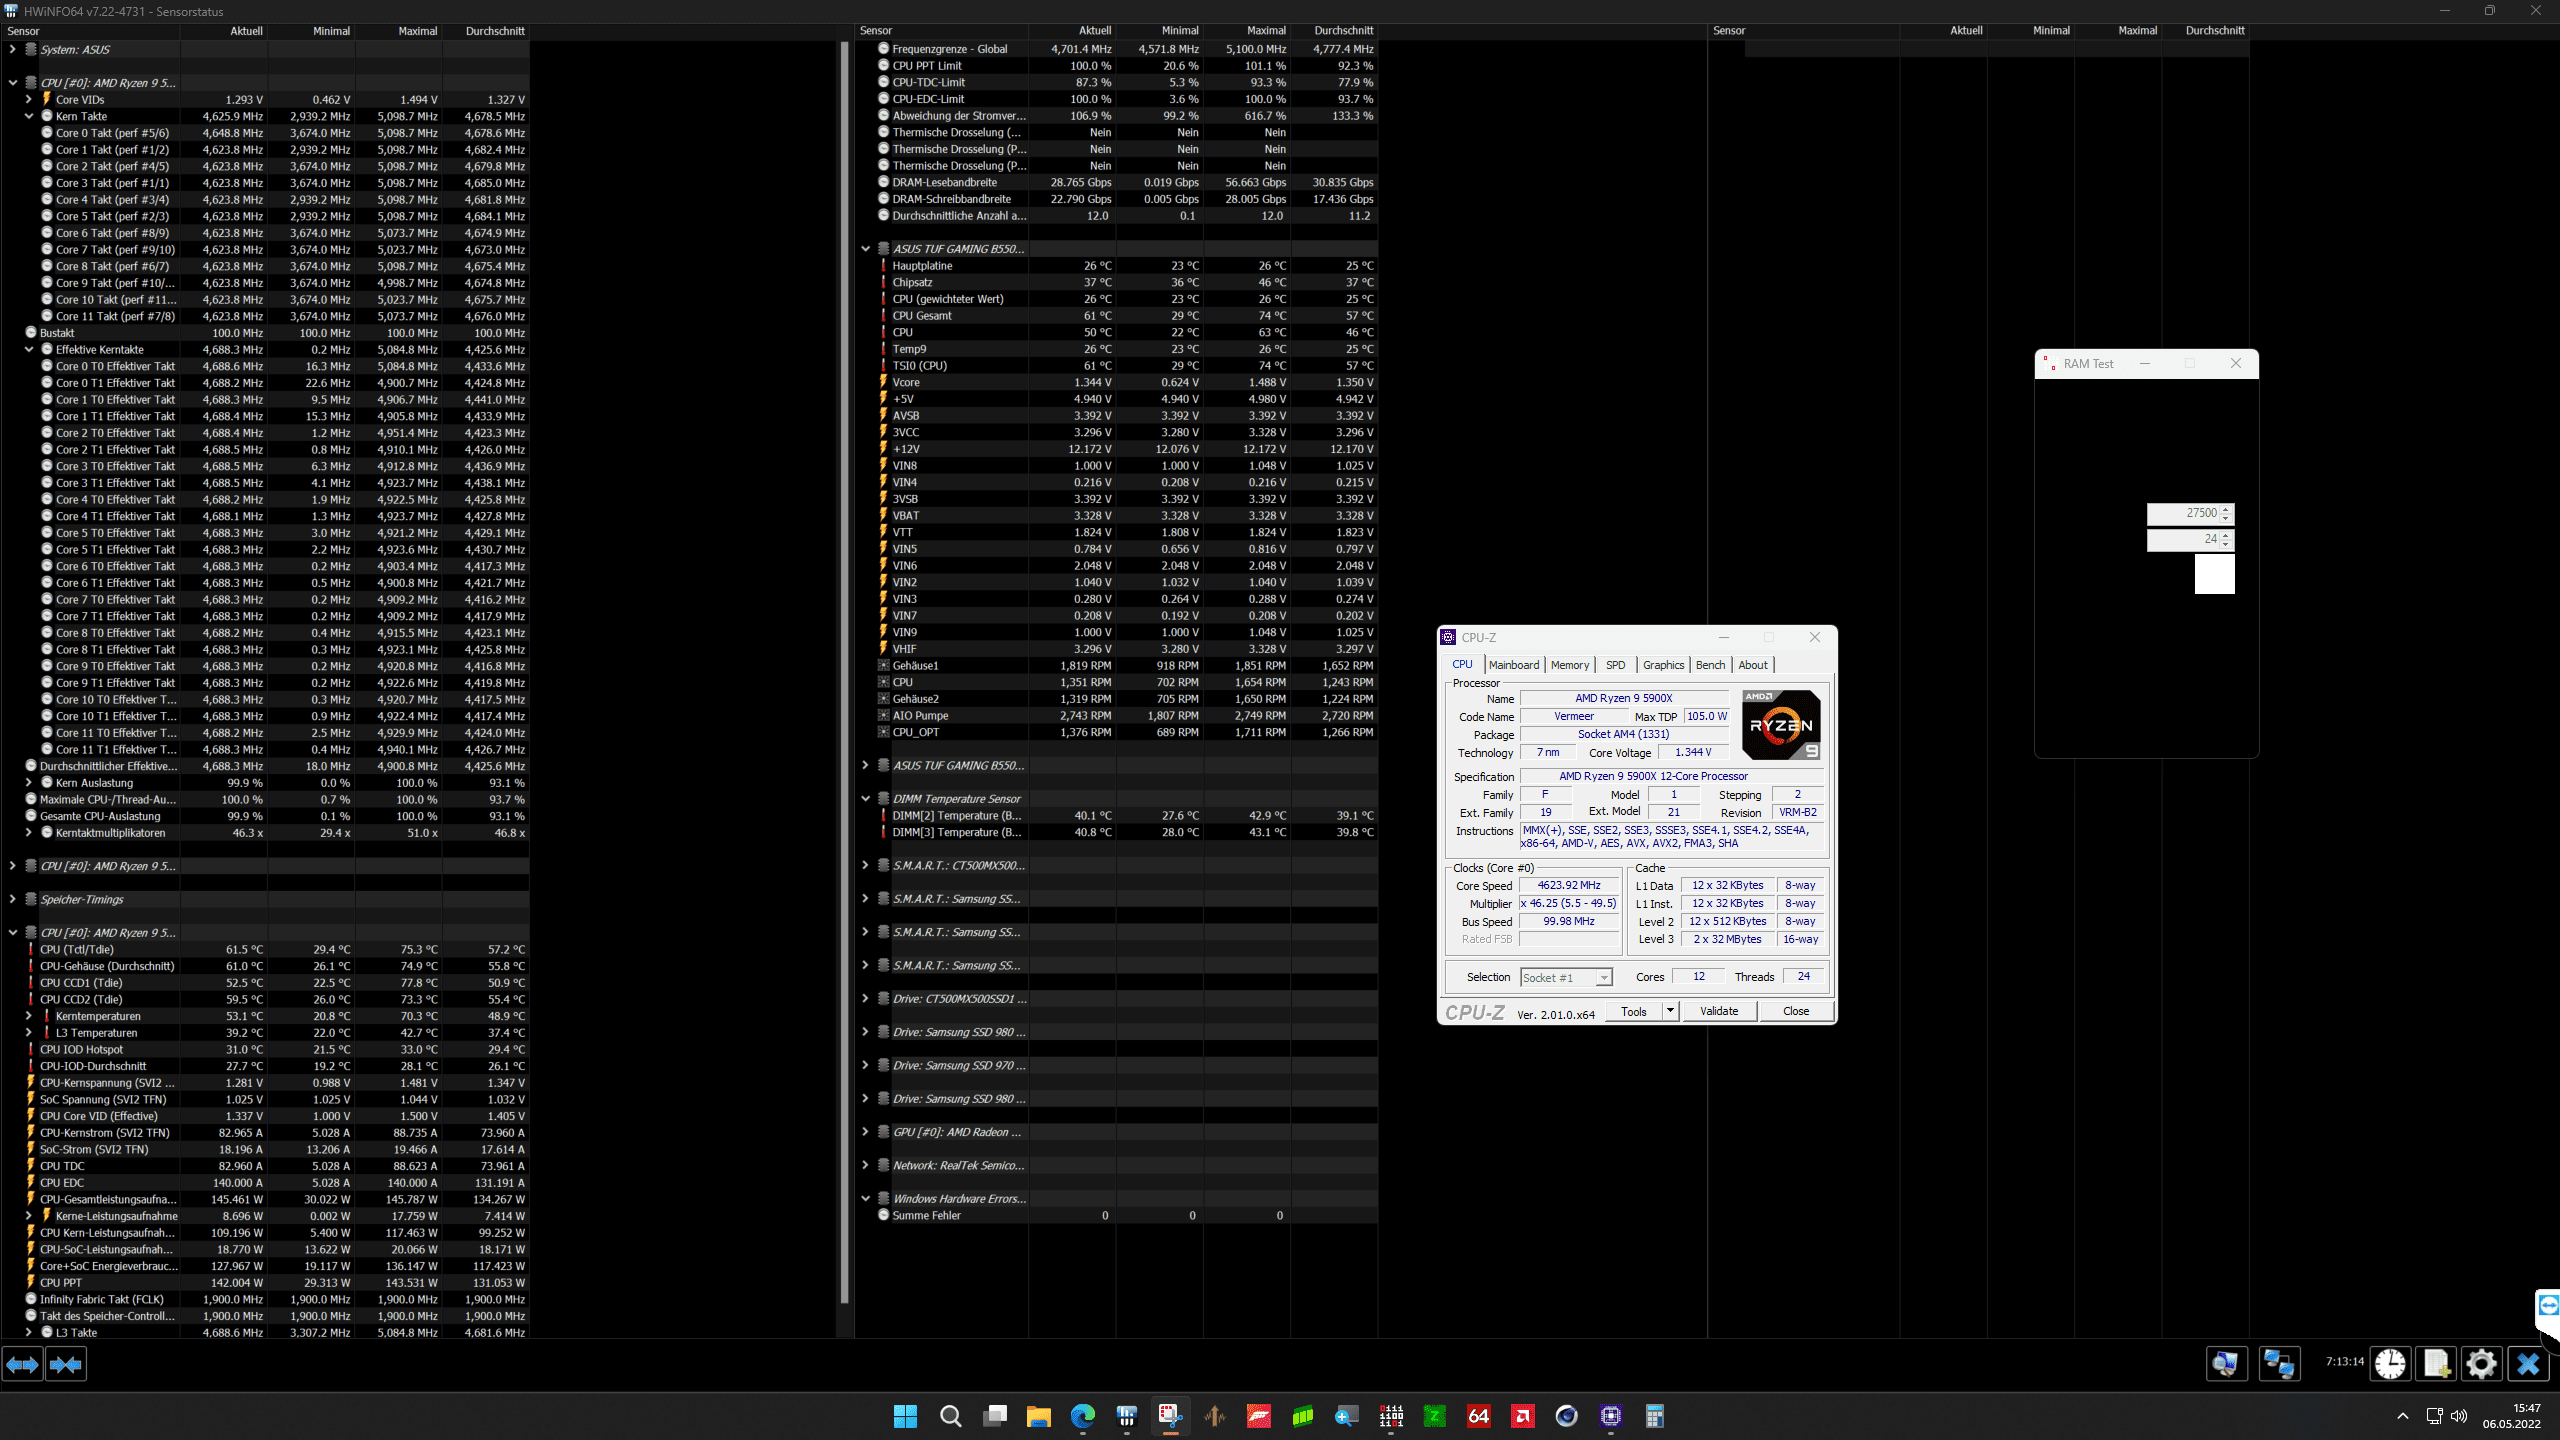Expand Kerntemperaturen node
The image size is (2560, 1440).
coord(29,1016)
